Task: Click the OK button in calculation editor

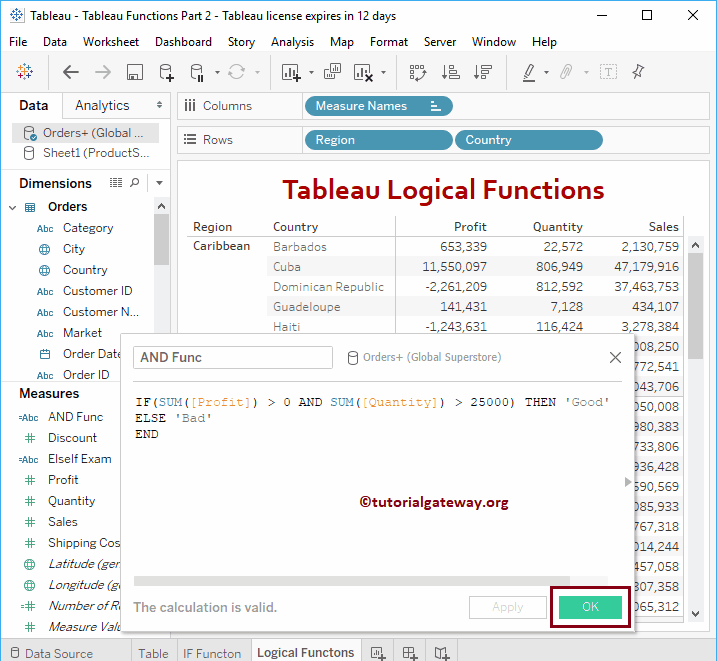Action: click(x=590, y=607)
